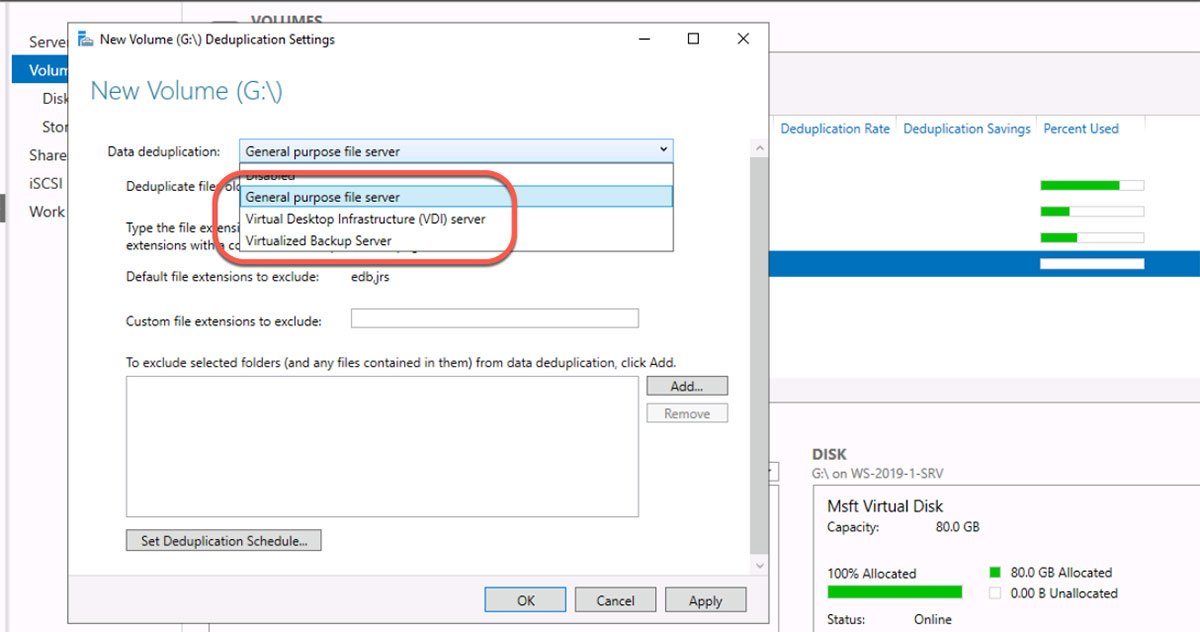Click Add to exclude a folder
1200x632 pixels.
point(687,385)
